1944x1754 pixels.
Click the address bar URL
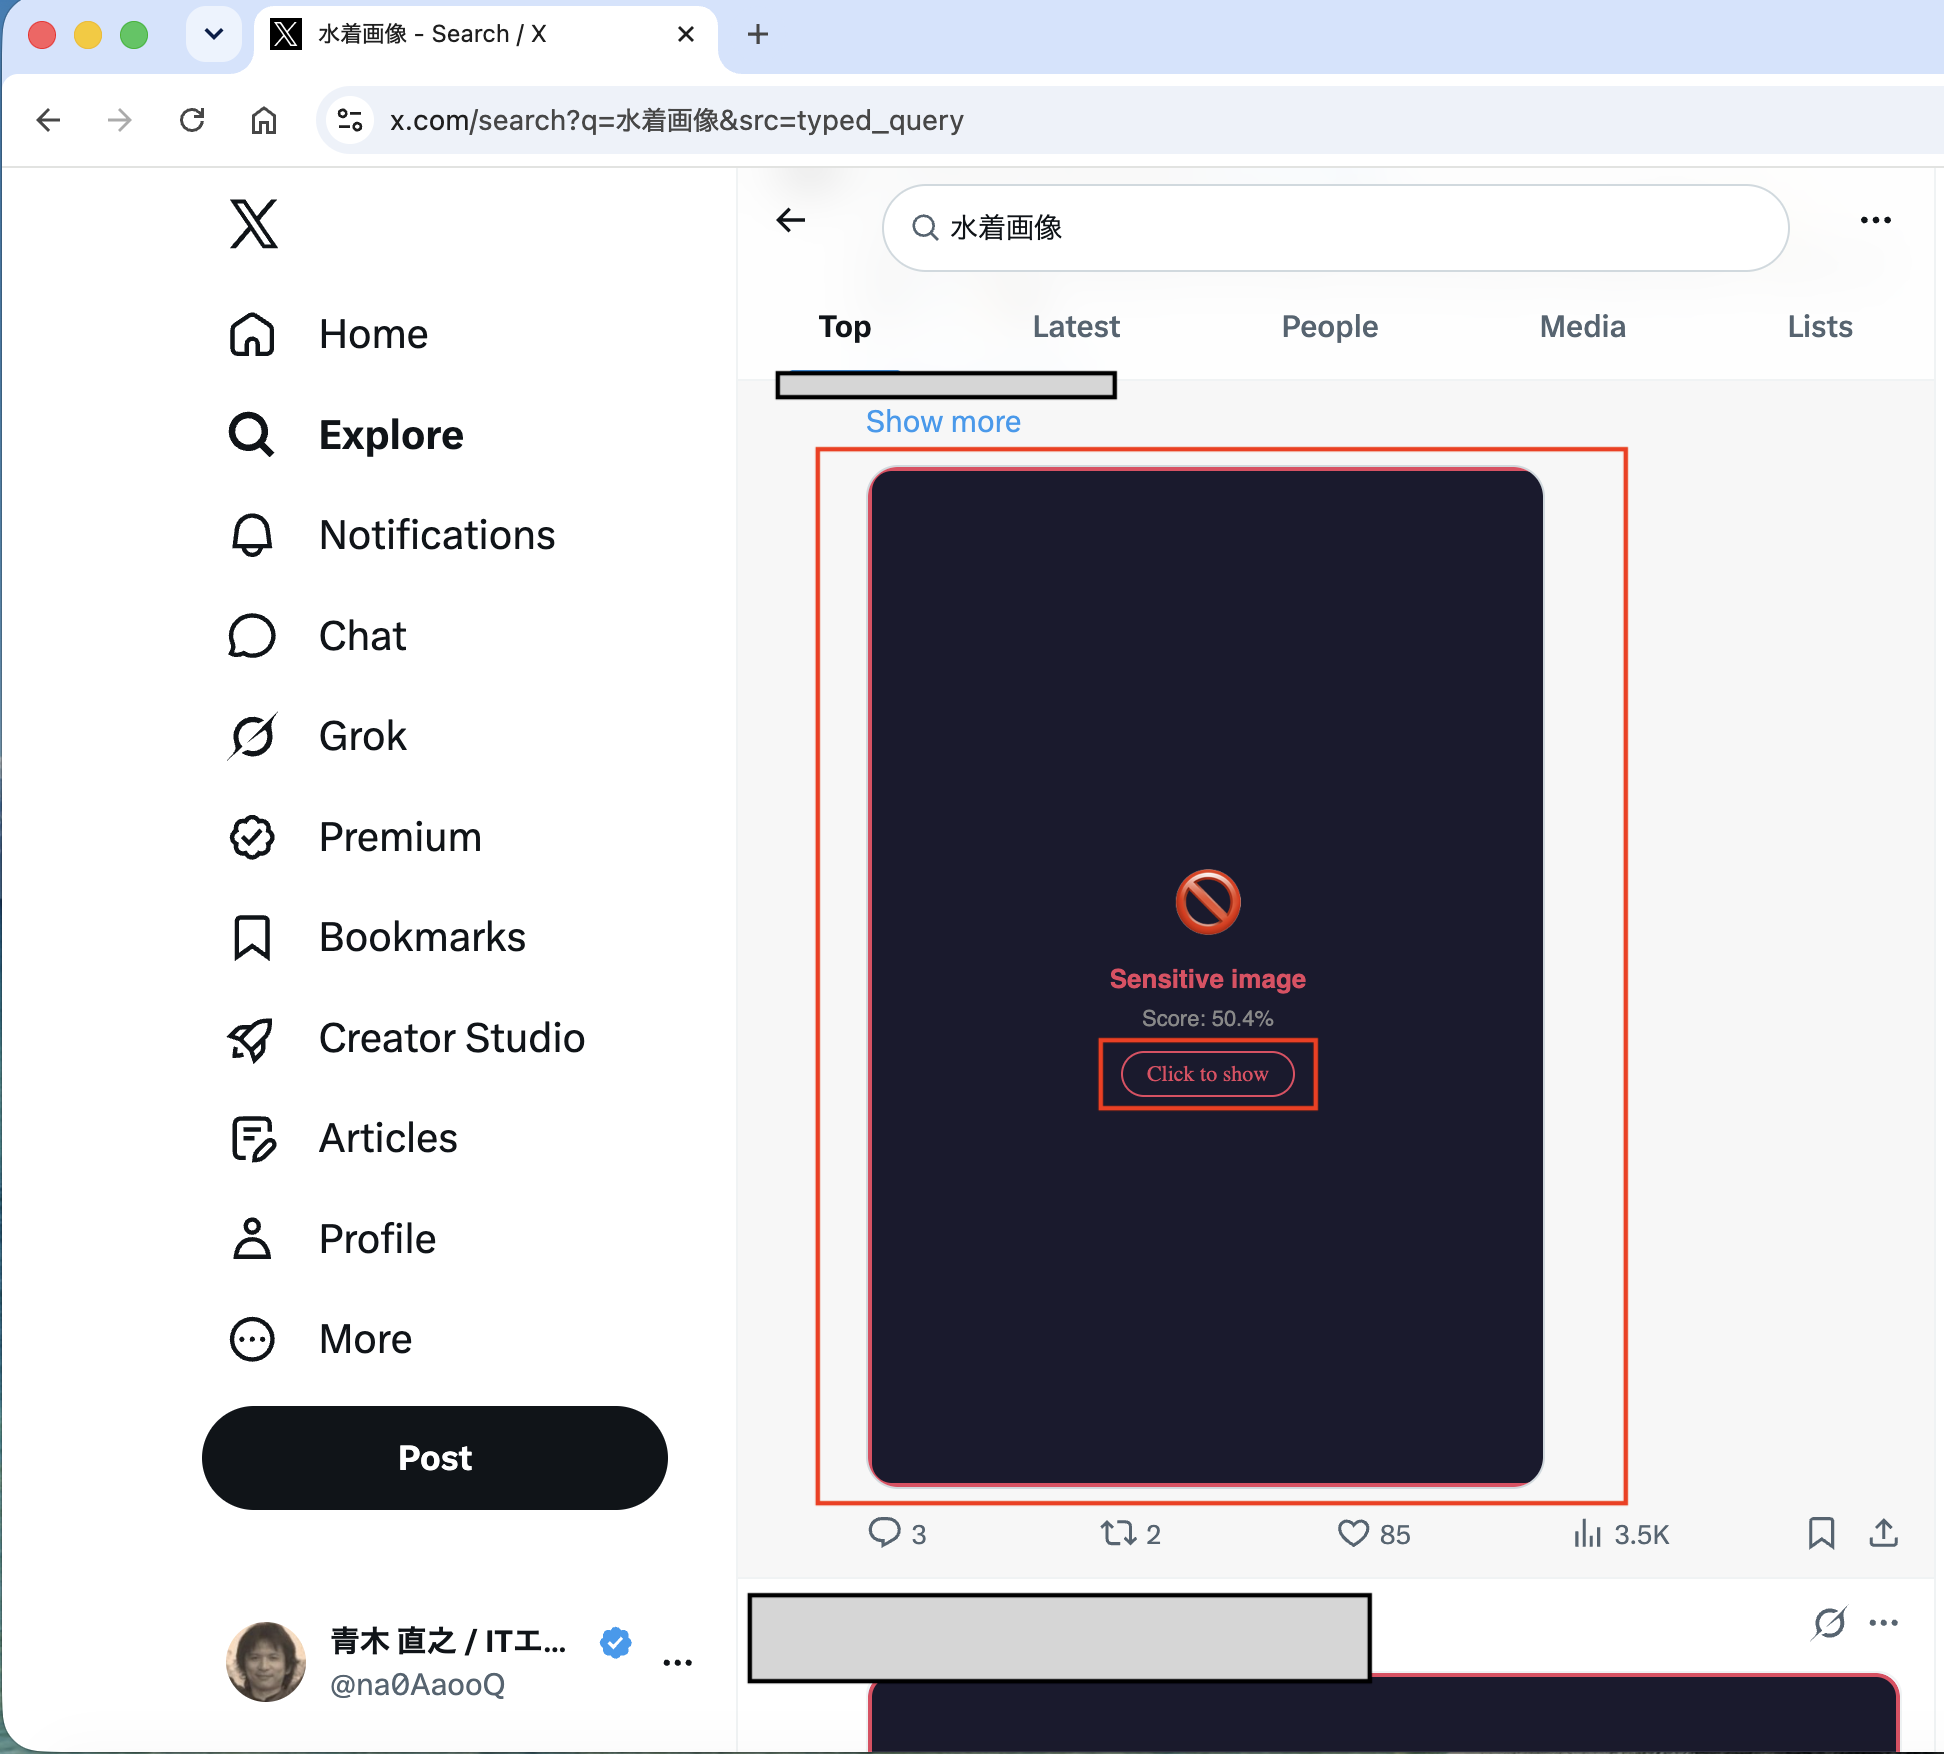pyautogui.click(x=676, y=121)
